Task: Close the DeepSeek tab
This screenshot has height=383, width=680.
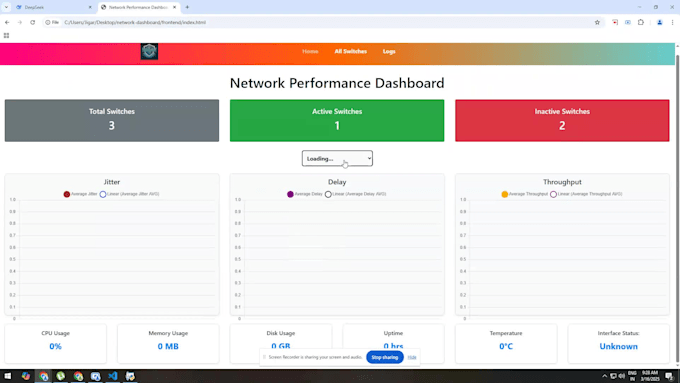Action: 90,7
